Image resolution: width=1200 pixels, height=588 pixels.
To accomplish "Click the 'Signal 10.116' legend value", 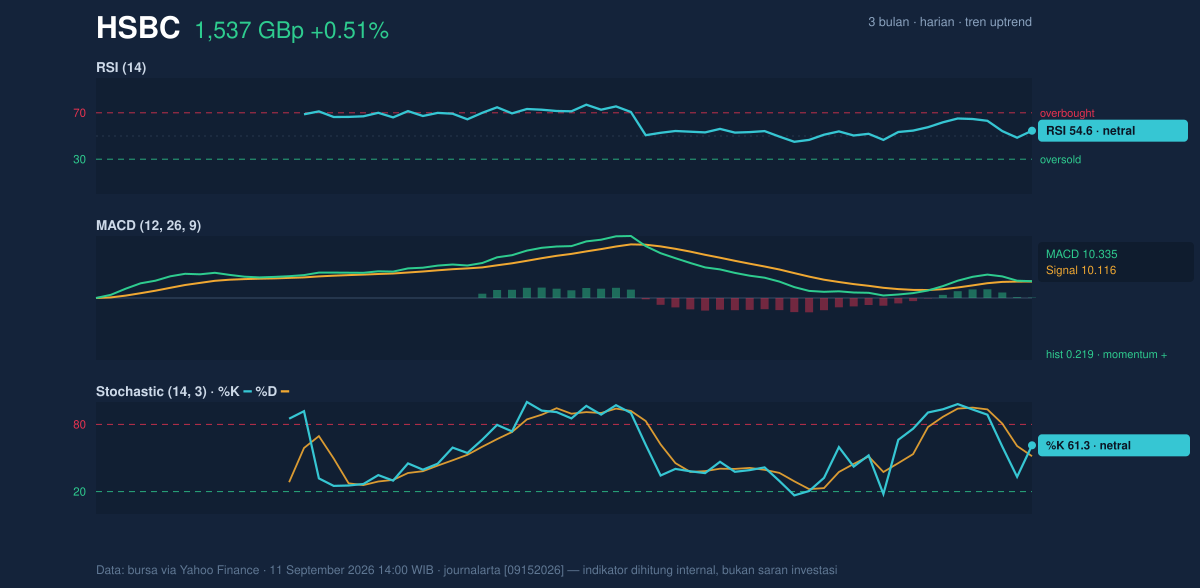I will (1081, 270).
